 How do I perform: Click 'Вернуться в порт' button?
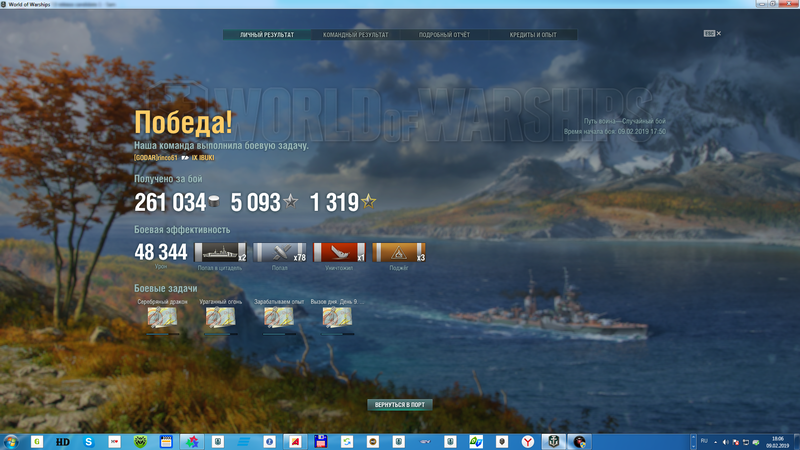click(400, 405)
